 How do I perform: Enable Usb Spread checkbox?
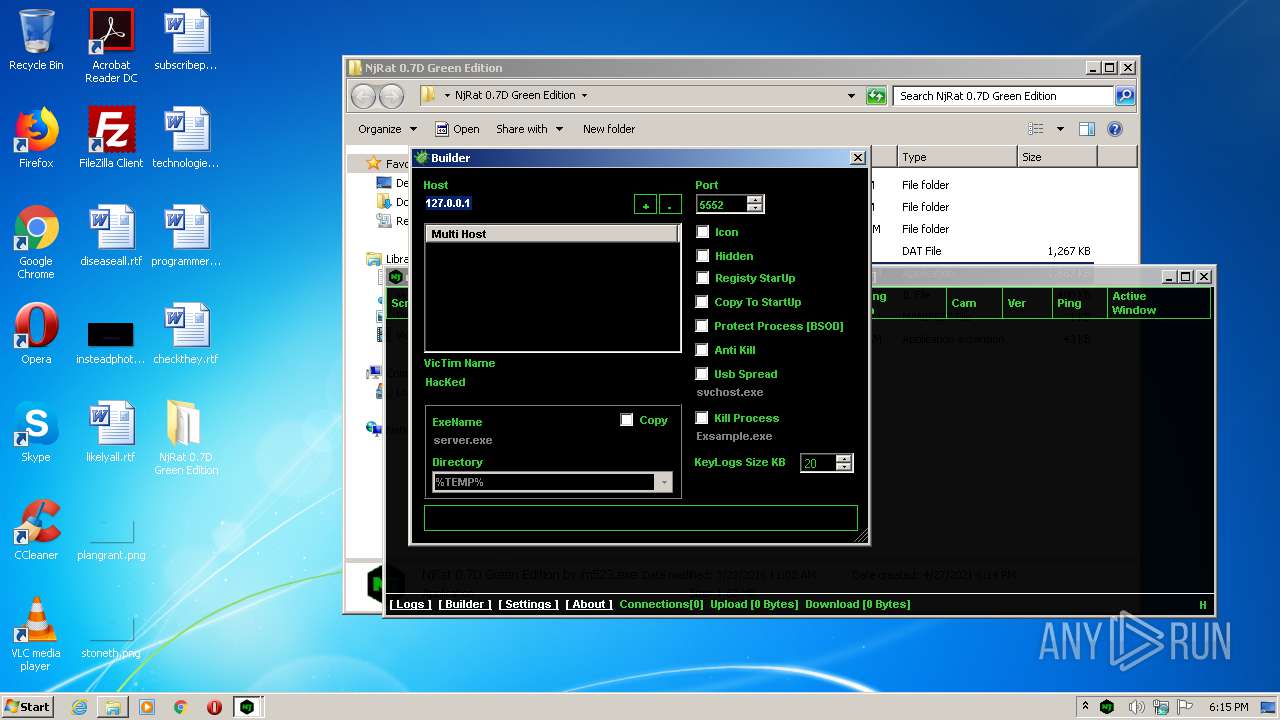[x=703, y=374]
